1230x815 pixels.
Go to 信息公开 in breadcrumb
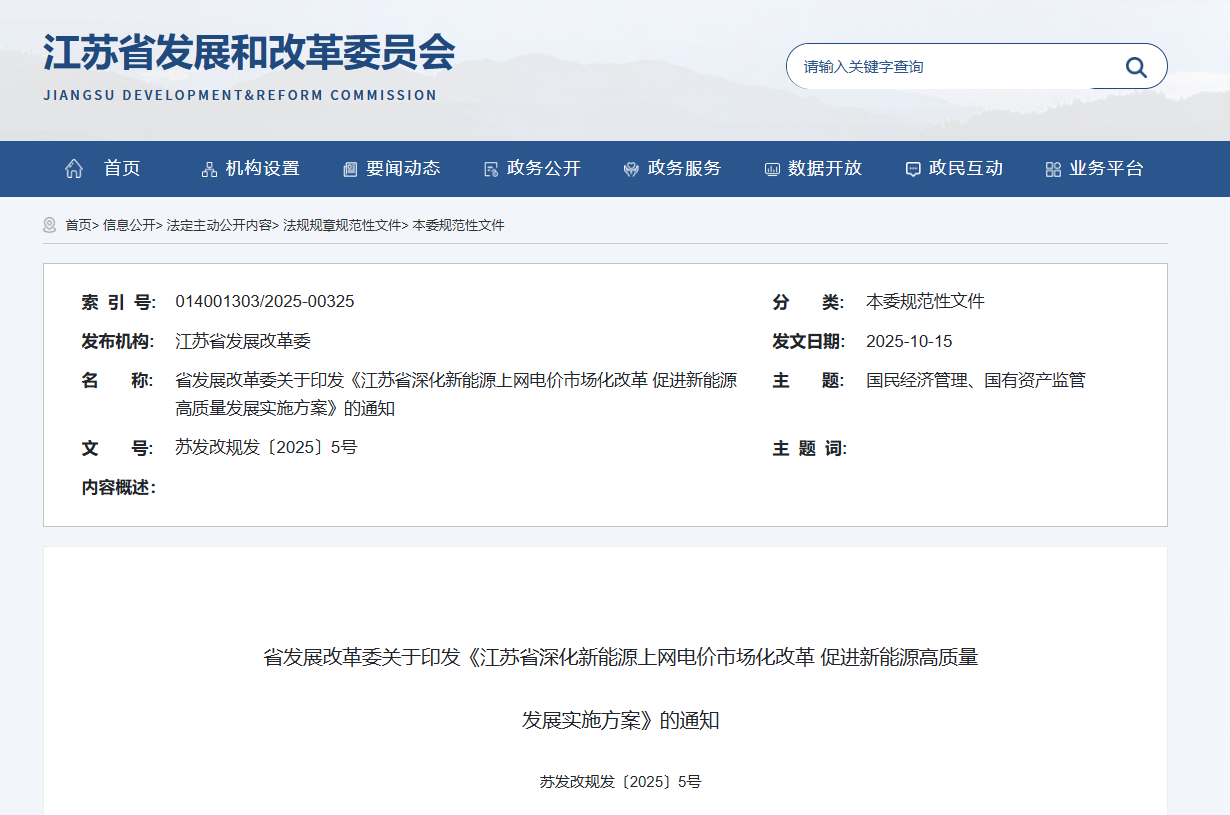point(129,226)
